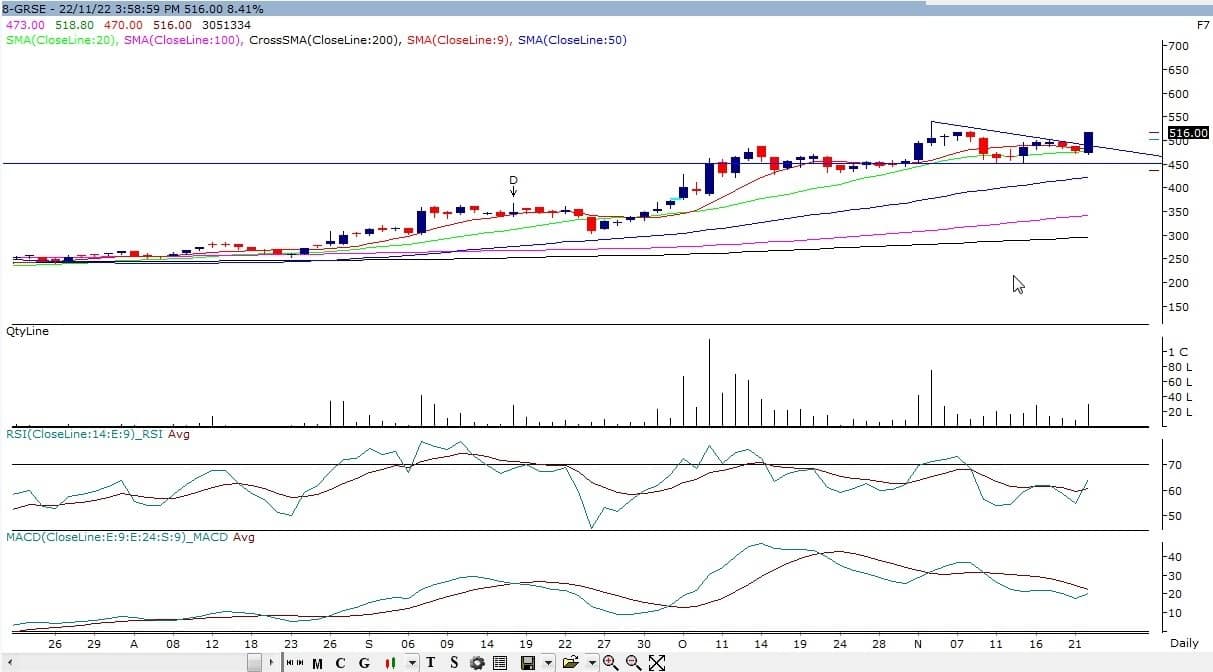The image size is (1213, 672).
Task: Open the chart type dropdown arrow
Action: 411,662
